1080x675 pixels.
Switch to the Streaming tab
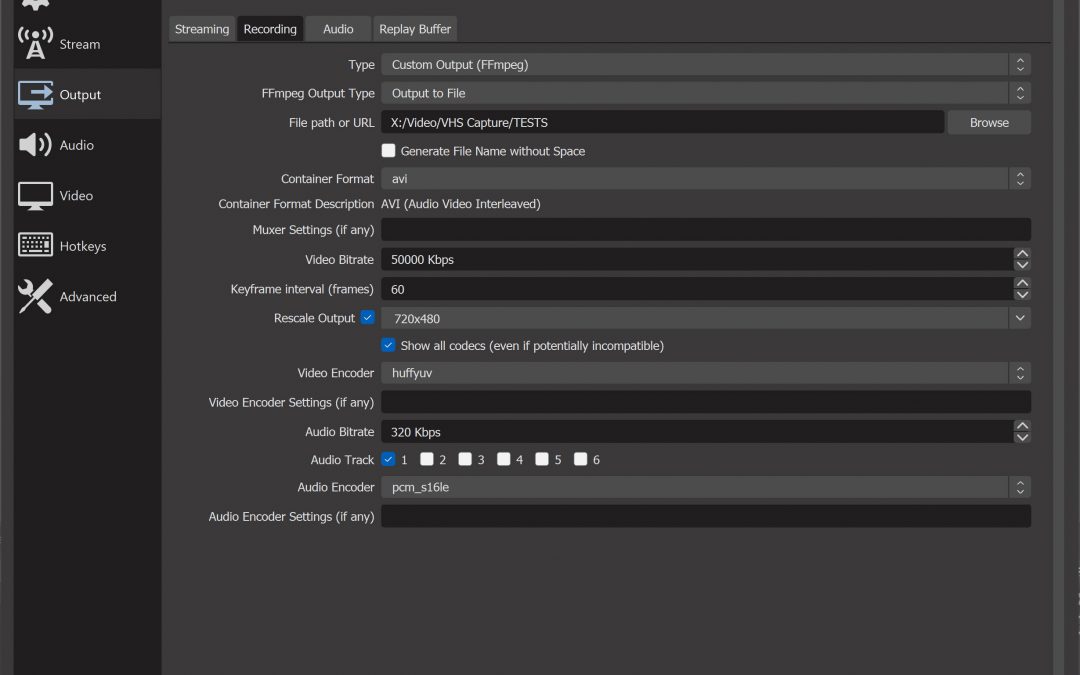[x=202, y=29]
